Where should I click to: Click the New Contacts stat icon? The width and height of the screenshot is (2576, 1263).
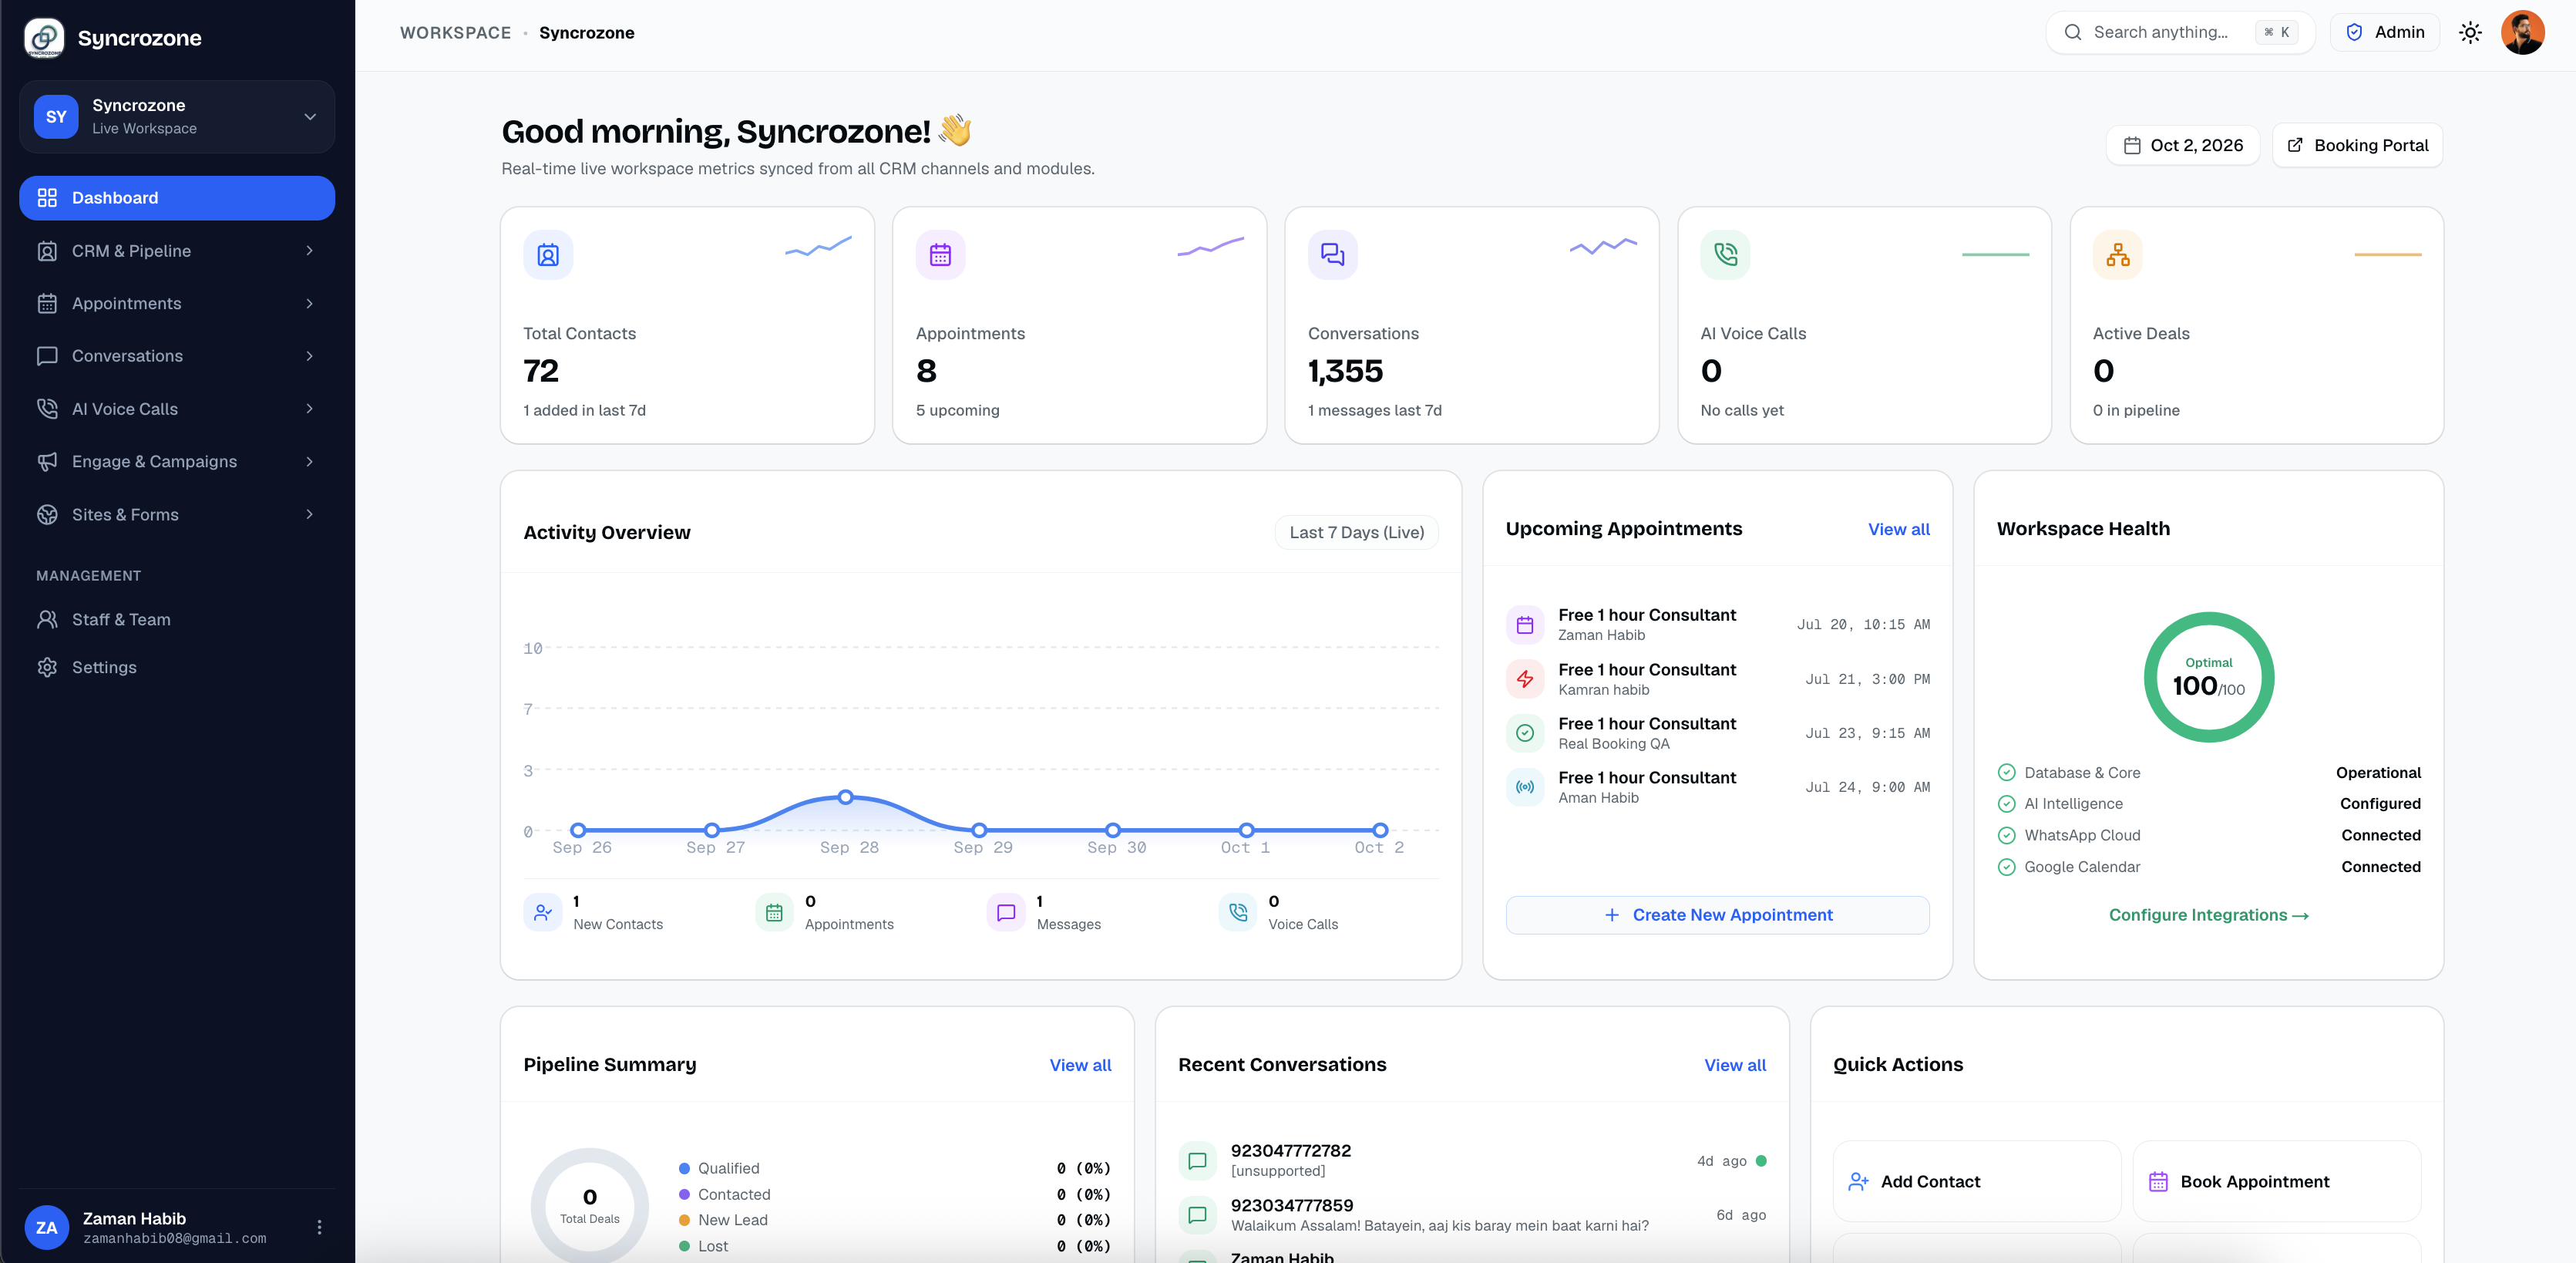click(x=543, y=912)
